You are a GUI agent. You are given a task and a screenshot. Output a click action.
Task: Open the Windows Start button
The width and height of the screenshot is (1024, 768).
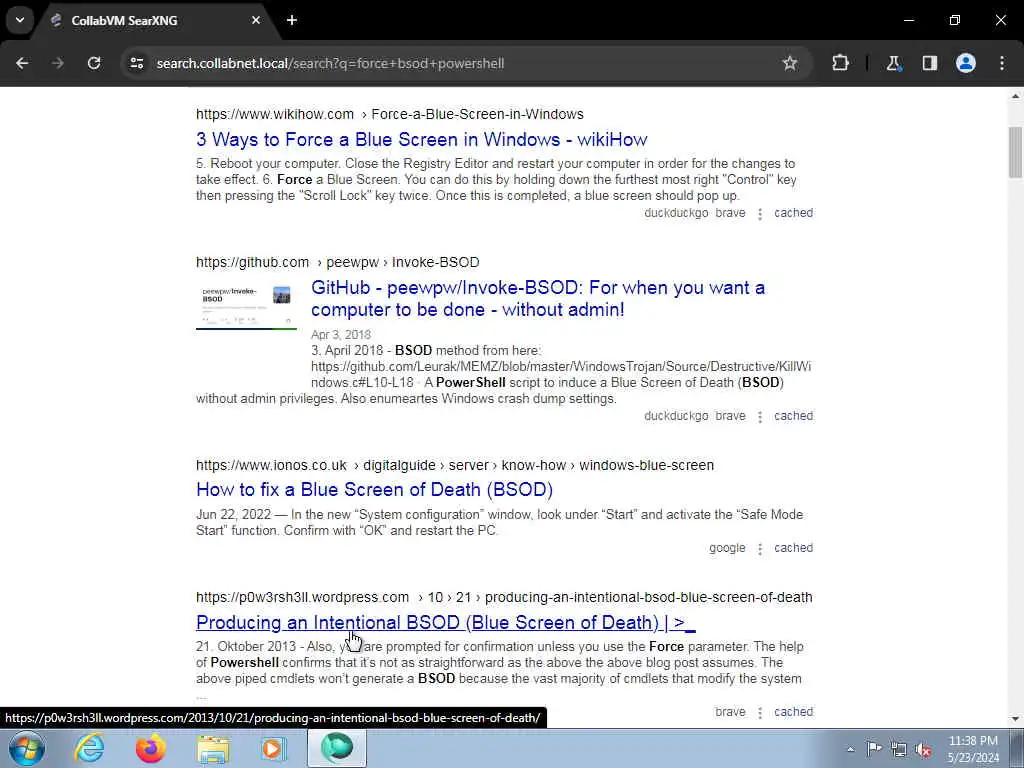pyautogui.click(x=26, y=748)
